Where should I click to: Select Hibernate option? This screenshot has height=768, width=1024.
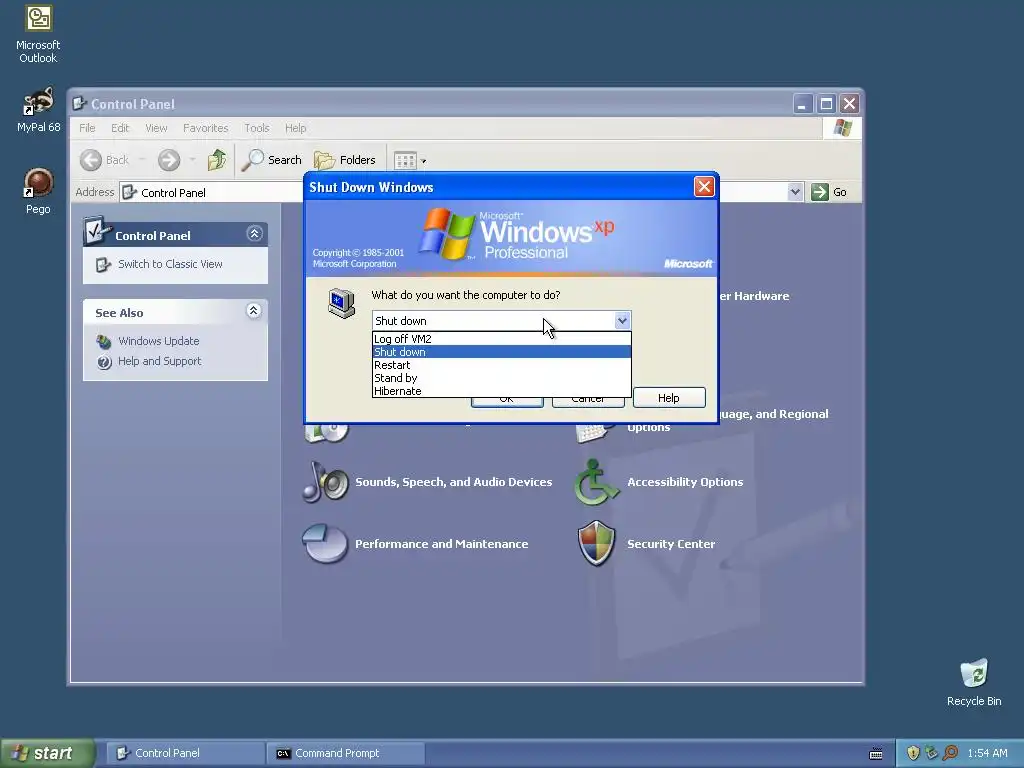pyautogui.click(x=502, y=391)
